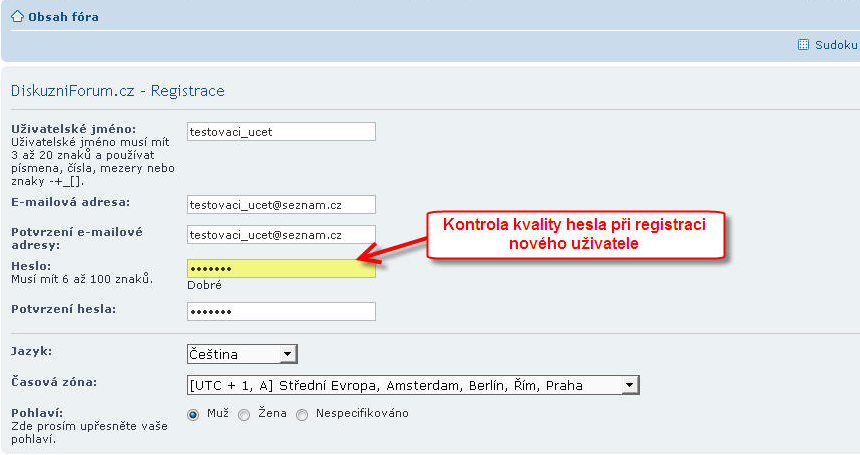This screenshot has height=455, width=860.
Task: Open the Jazyk dropdown showing Čeština
Action: point(243,354)
